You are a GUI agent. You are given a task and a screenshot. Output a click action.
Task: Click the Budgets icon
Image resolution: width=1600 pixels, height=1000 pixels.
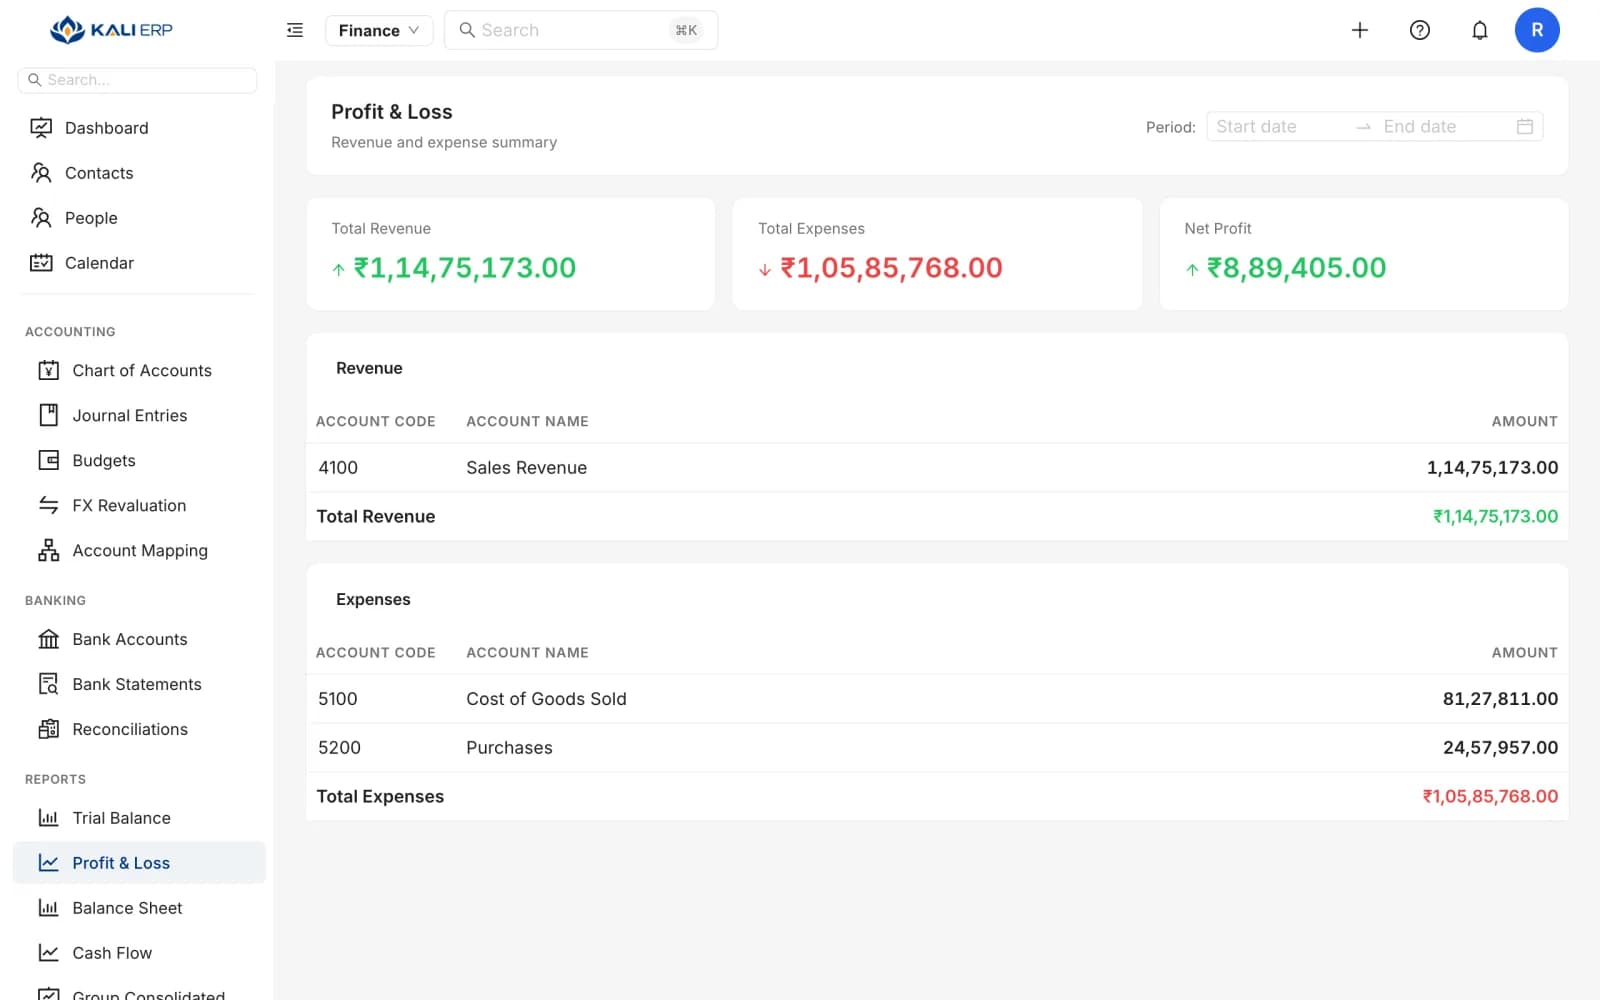[48, 460]
